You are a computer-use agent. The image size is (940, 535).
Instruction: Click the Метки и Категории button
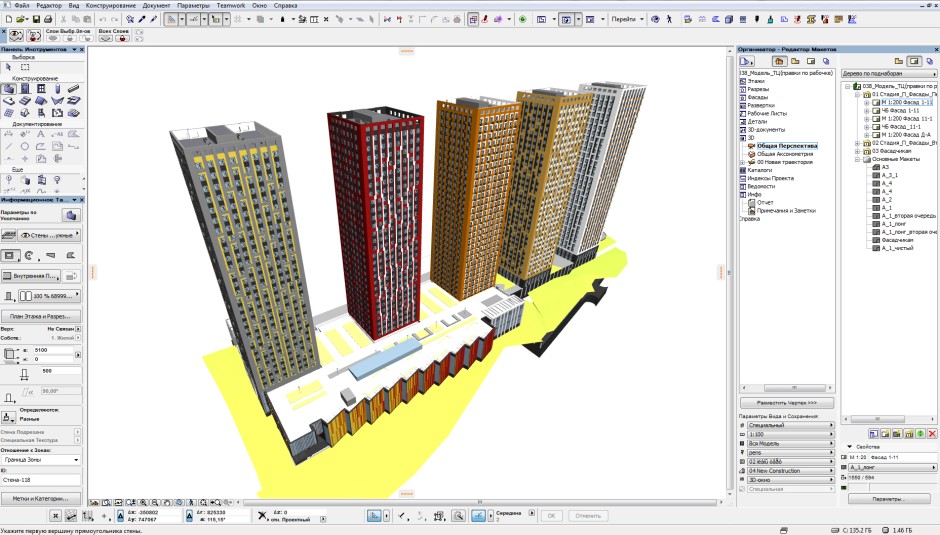tap(41, 498)
